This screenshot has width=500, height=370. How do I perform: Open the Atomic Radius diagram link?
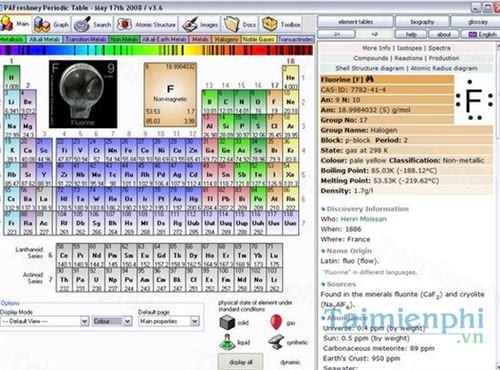pyautogui.click(x=444, y=68)
